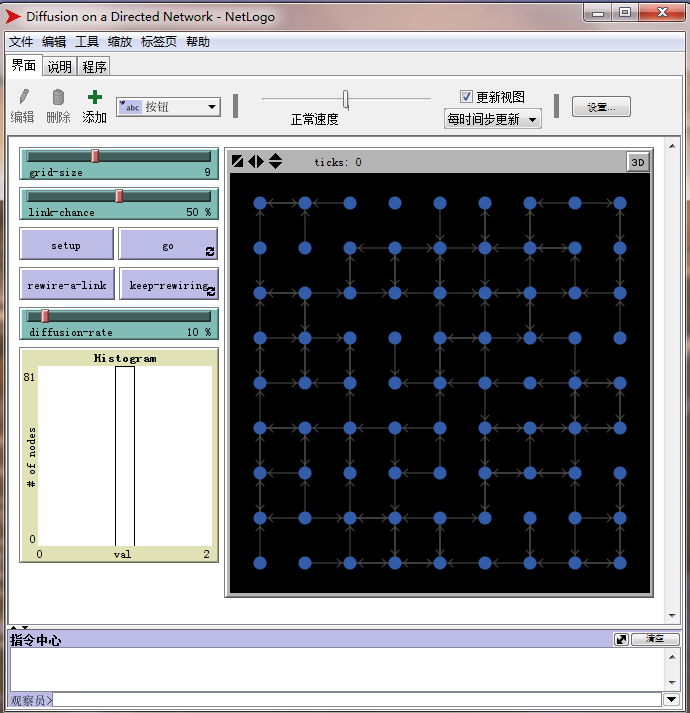Viewport: 690px width, 713px height.
Task: Click the rewire-a-link button
Action: [x=67, y=284]
